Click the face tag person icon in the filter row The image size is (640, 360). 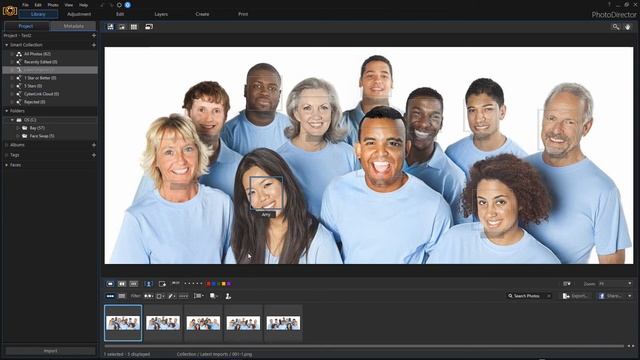228,296
